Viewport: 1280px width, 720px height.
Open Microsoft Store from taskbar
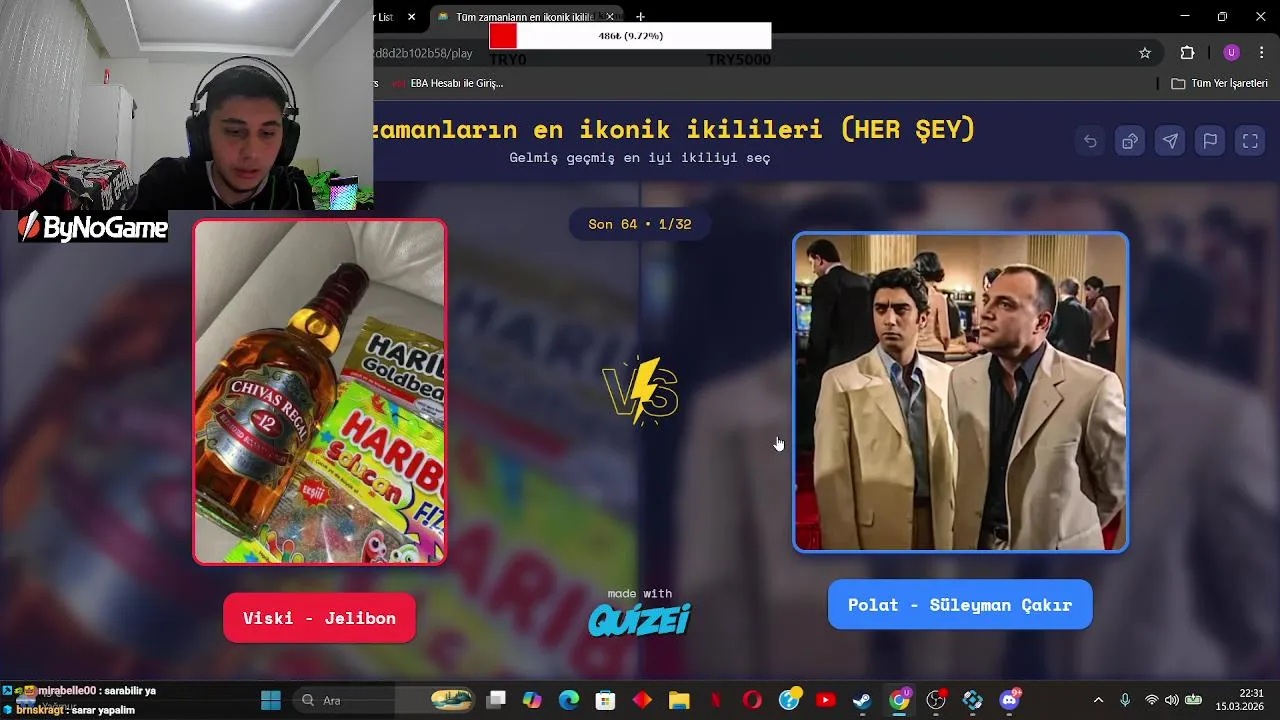click(x=605, y=700)
